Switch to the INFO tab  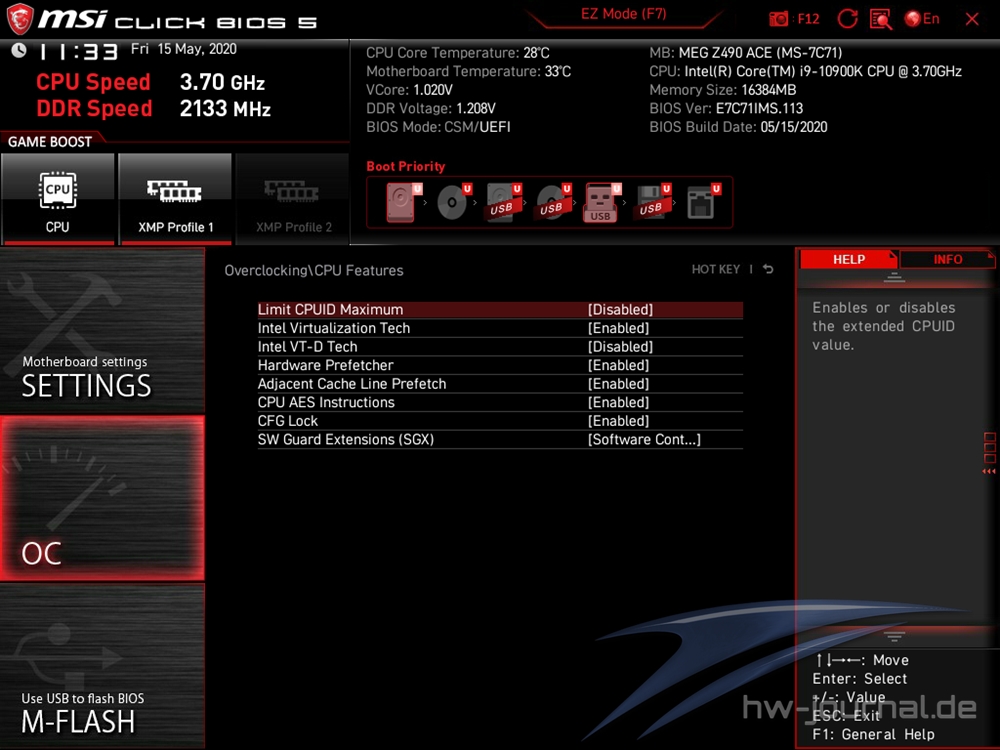click(947, 260)
